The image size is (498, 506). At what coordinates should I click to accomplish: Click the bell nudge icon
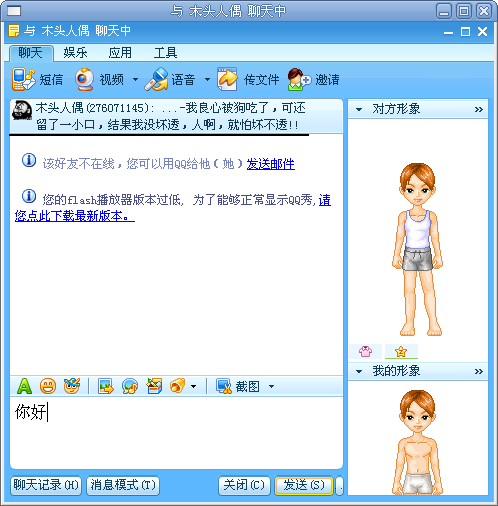click(x=177, y=386)
